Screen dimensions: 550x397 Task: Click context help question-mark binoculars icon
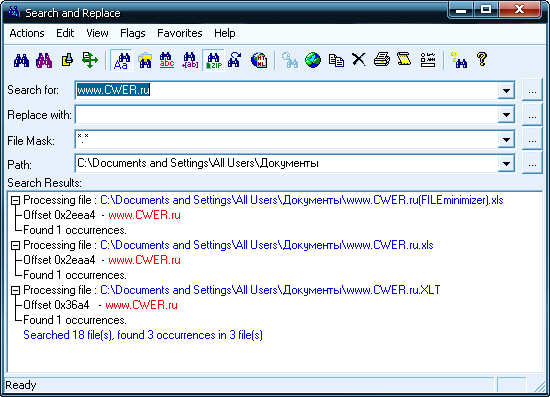click(x=459, y=60)
